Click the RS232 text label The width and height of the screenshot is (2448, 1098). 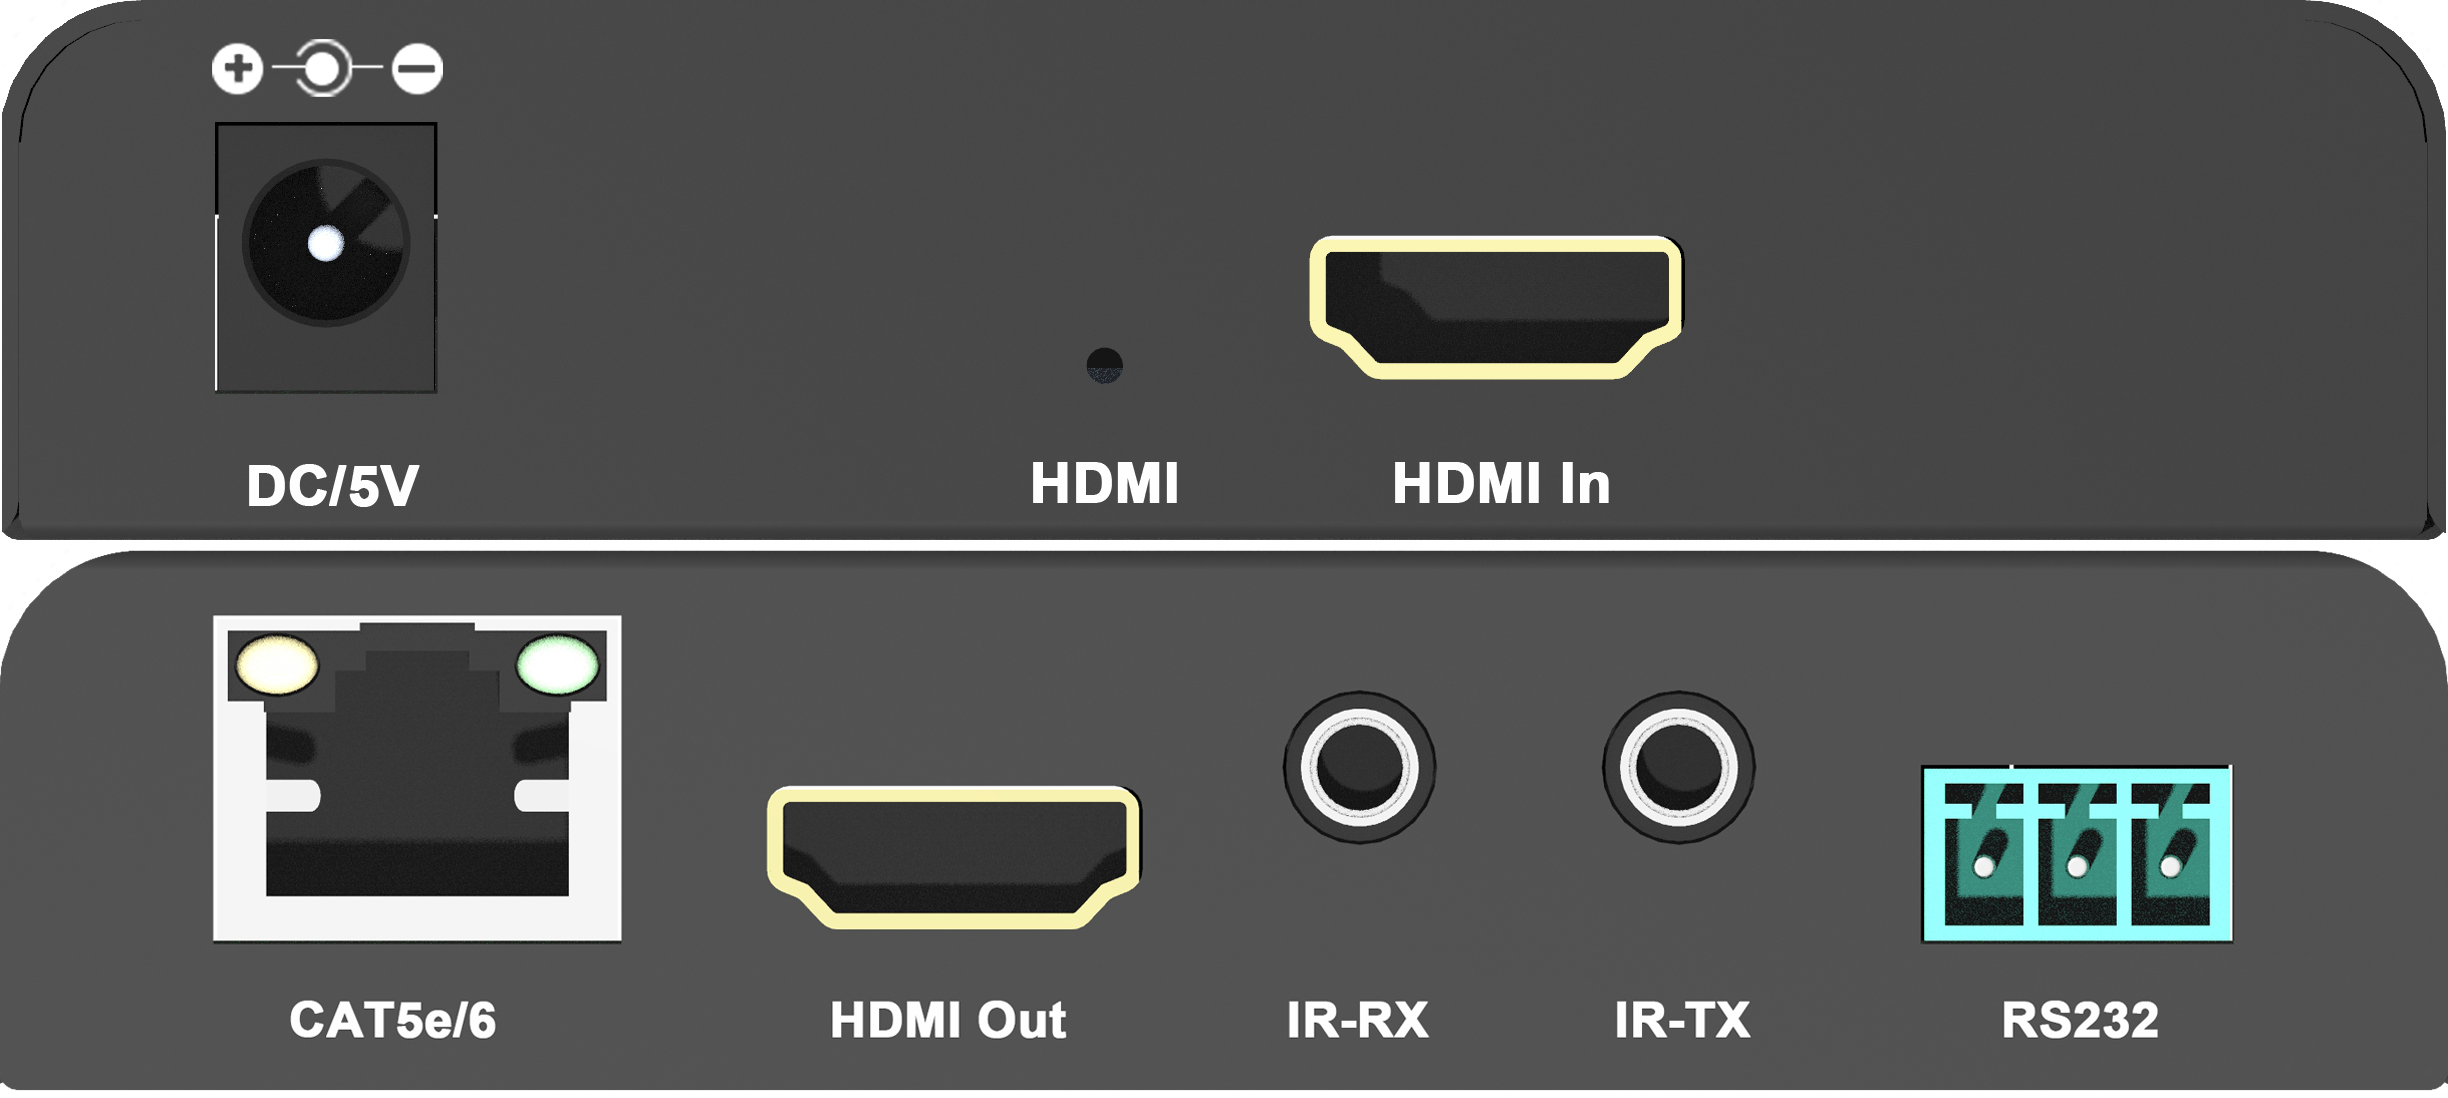[x=2080, y=1020]
